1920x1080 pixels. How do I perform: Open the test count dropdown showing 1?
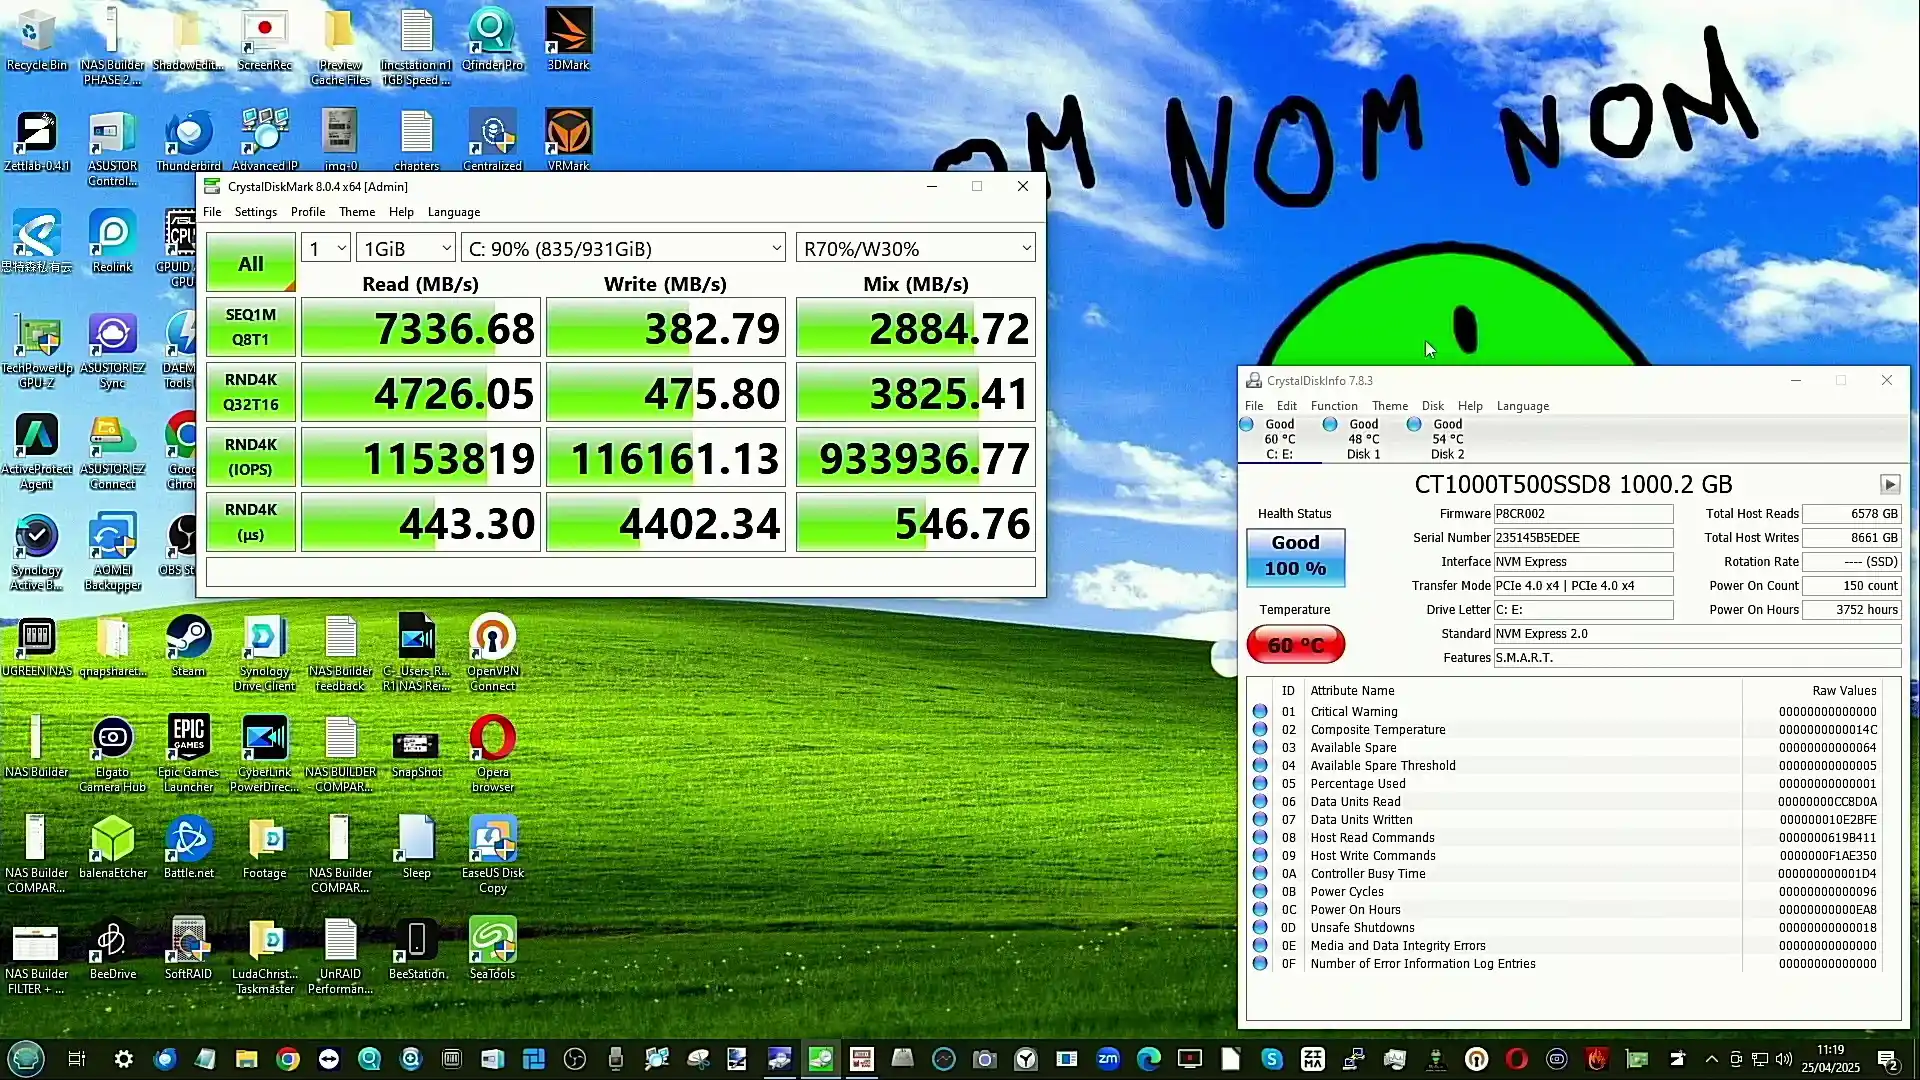[x=326, y=248]
